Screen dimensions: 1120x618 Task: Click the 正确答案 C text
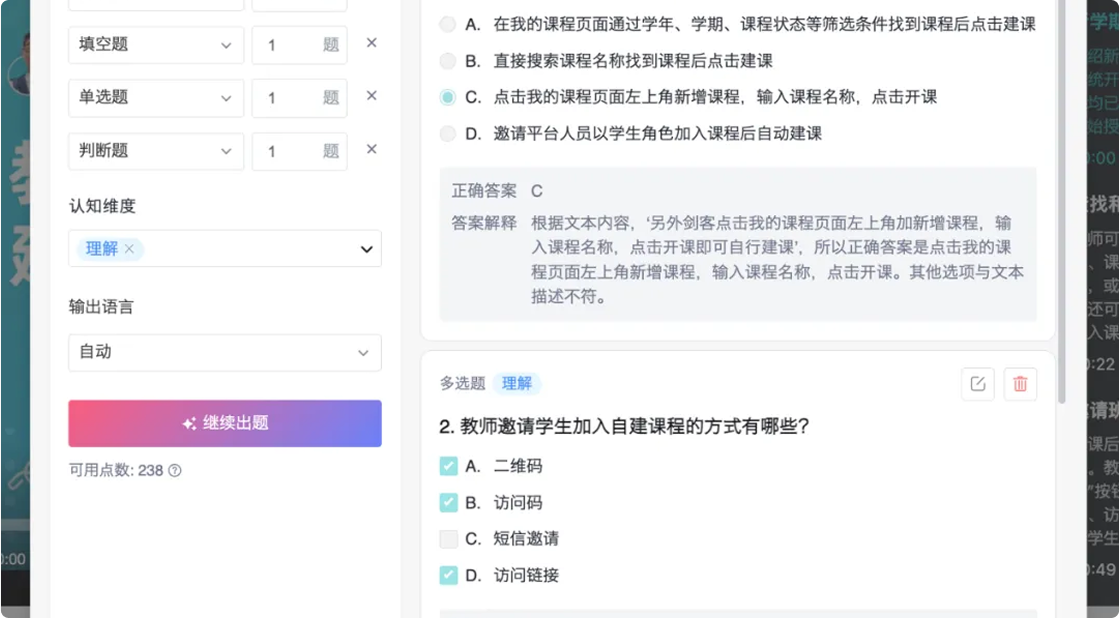coord(497,191)
